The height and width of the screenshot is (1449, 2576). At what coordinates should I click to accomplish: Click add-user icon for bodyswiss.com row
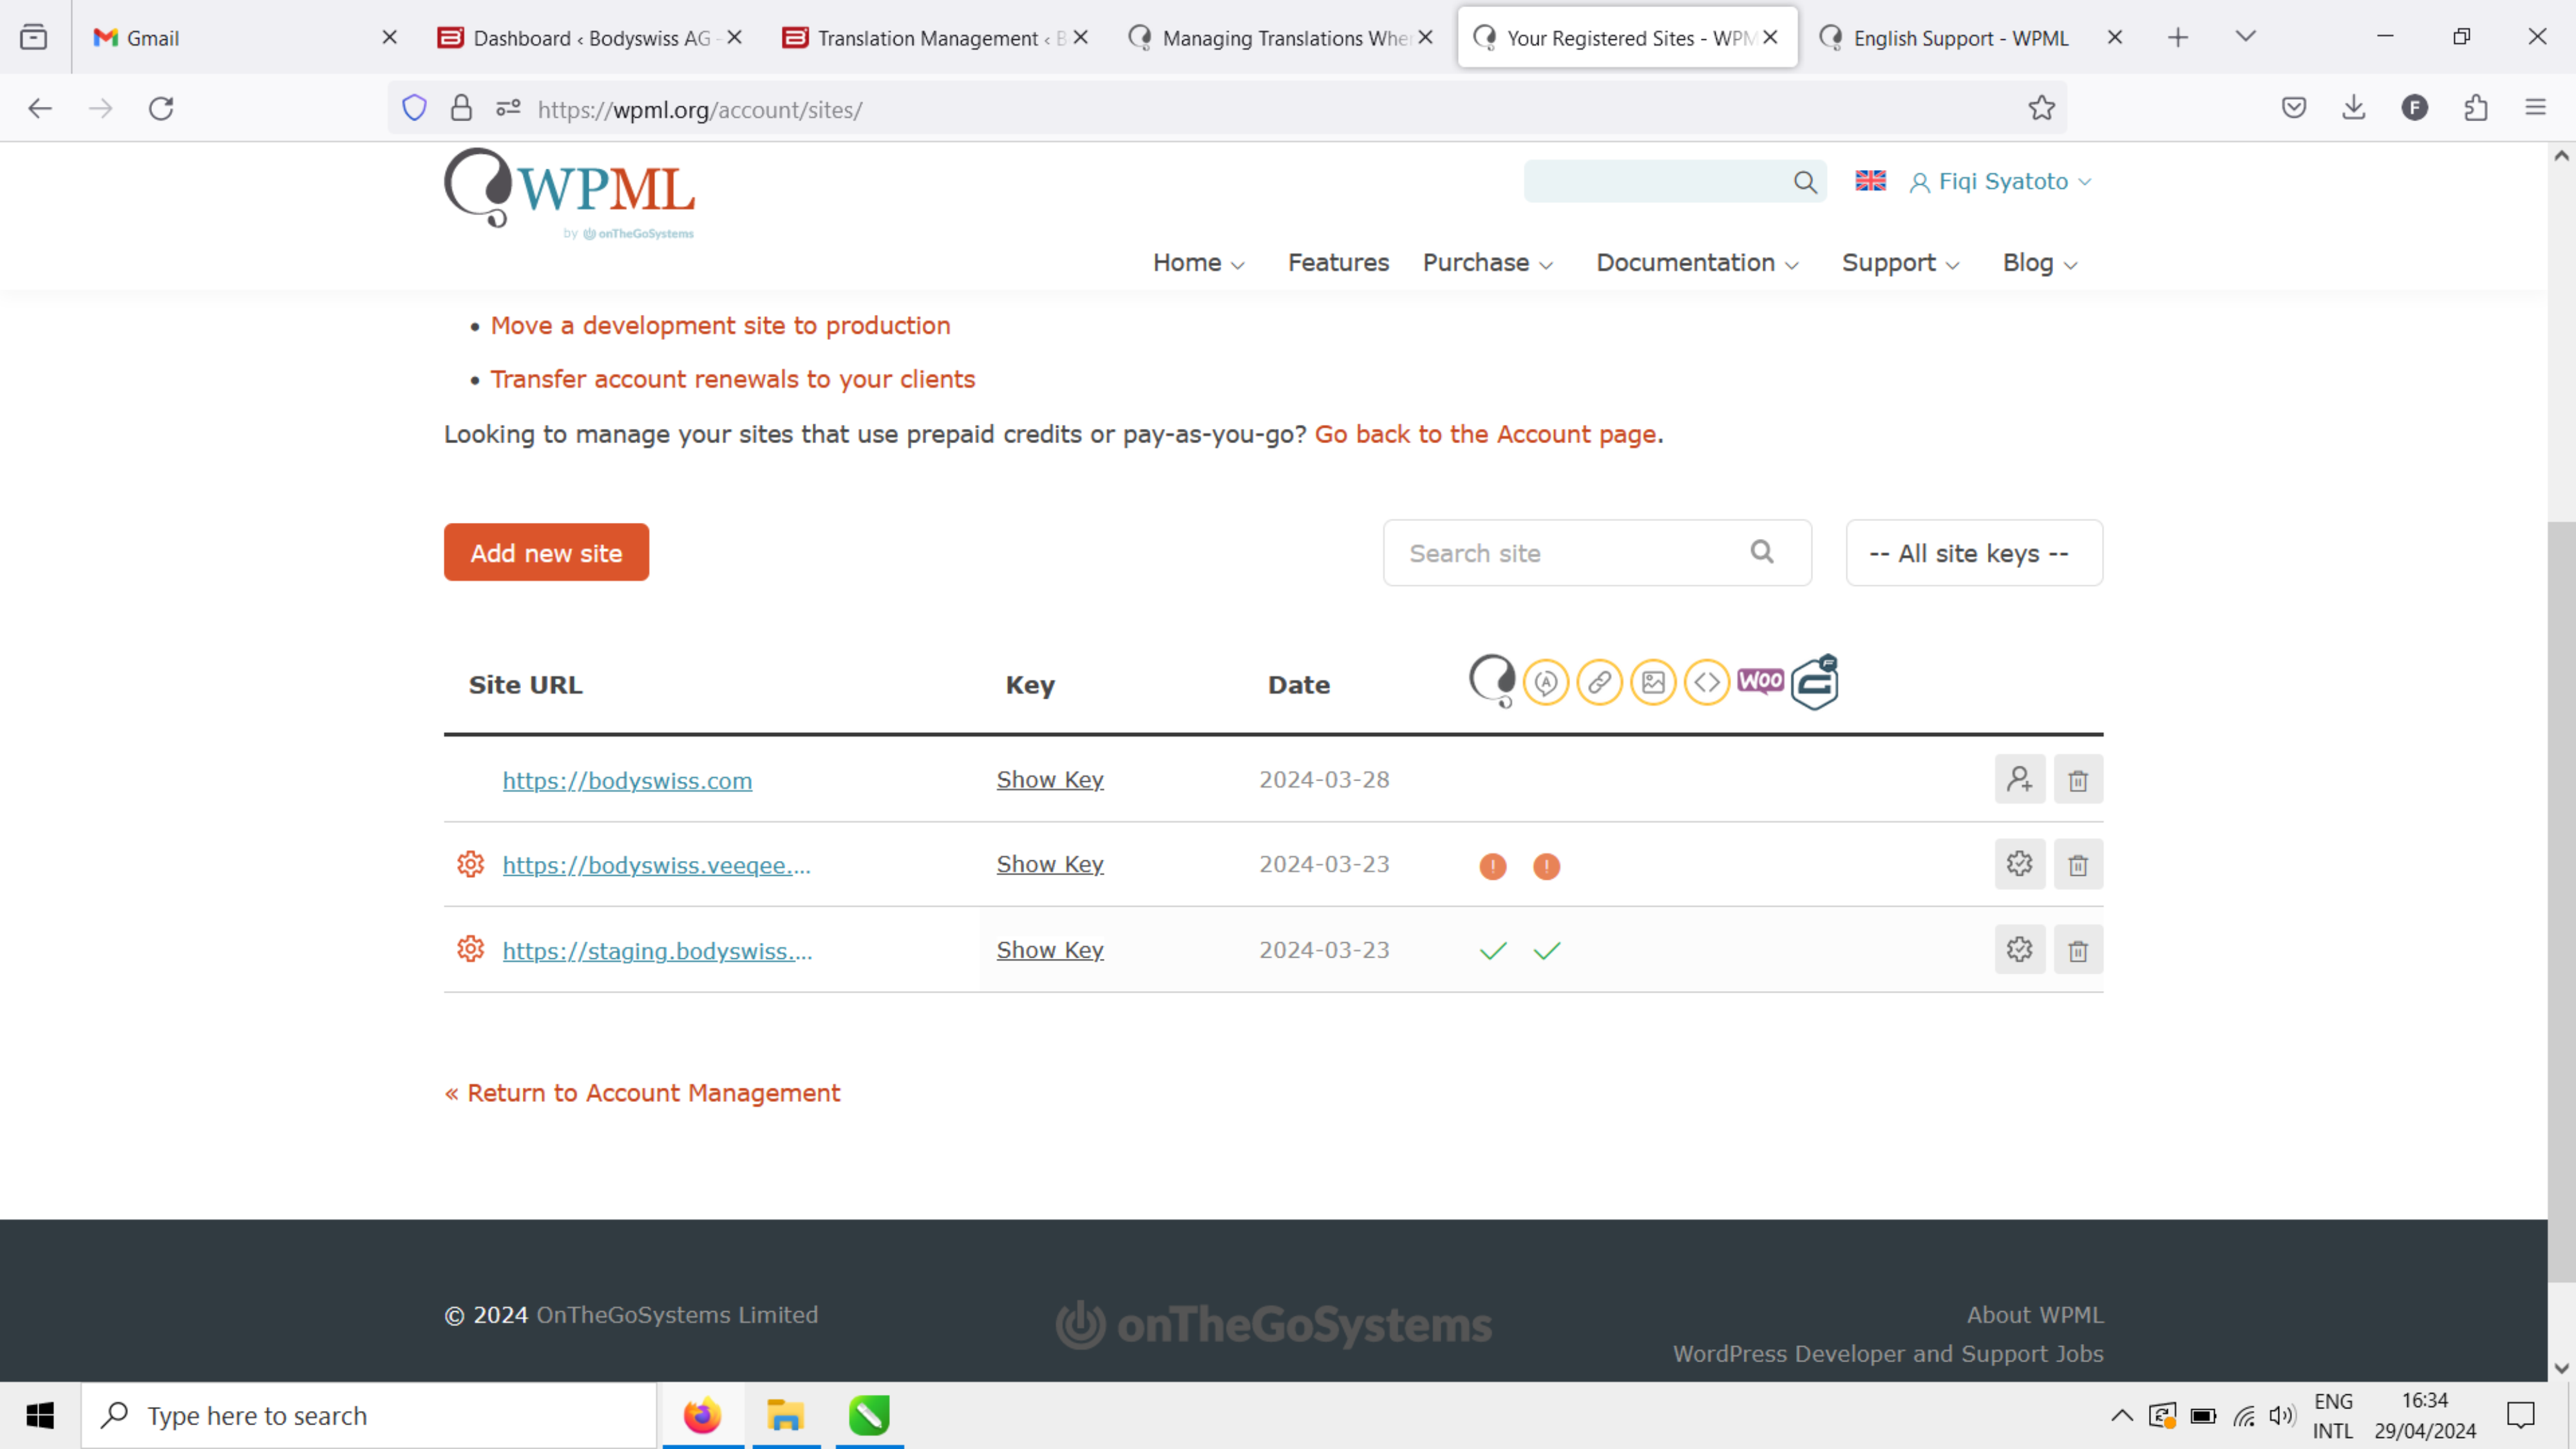point(2019,780)
